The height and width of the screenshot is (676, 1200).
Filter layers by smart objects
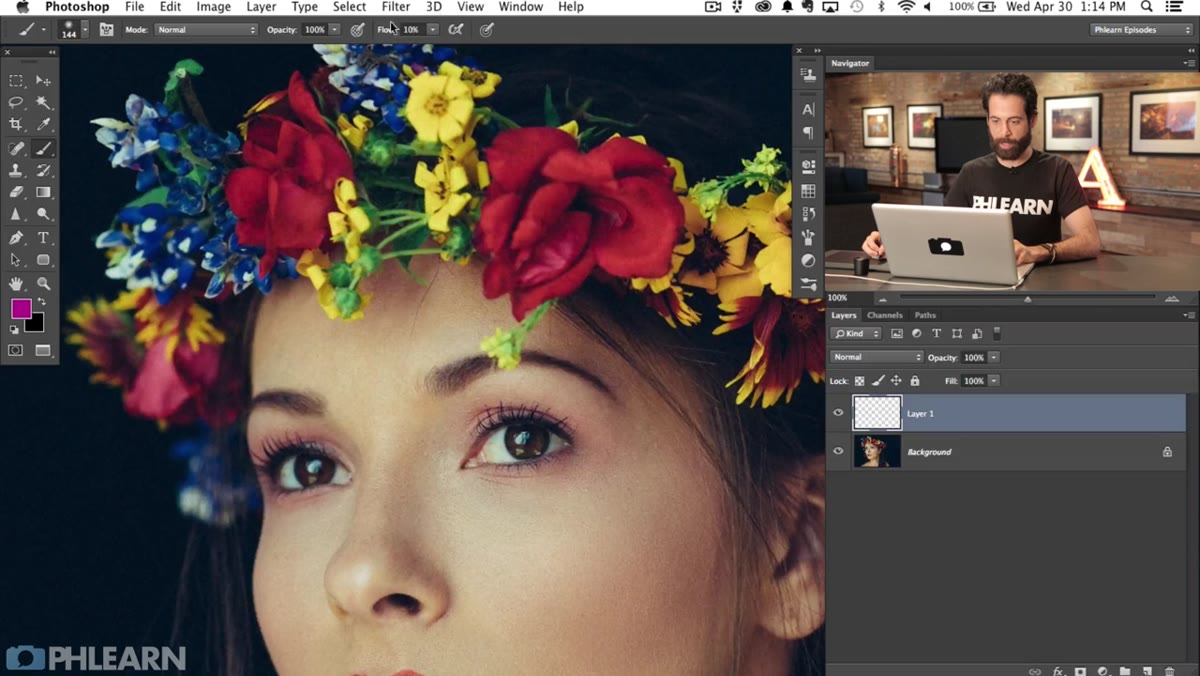pos(977,334)
